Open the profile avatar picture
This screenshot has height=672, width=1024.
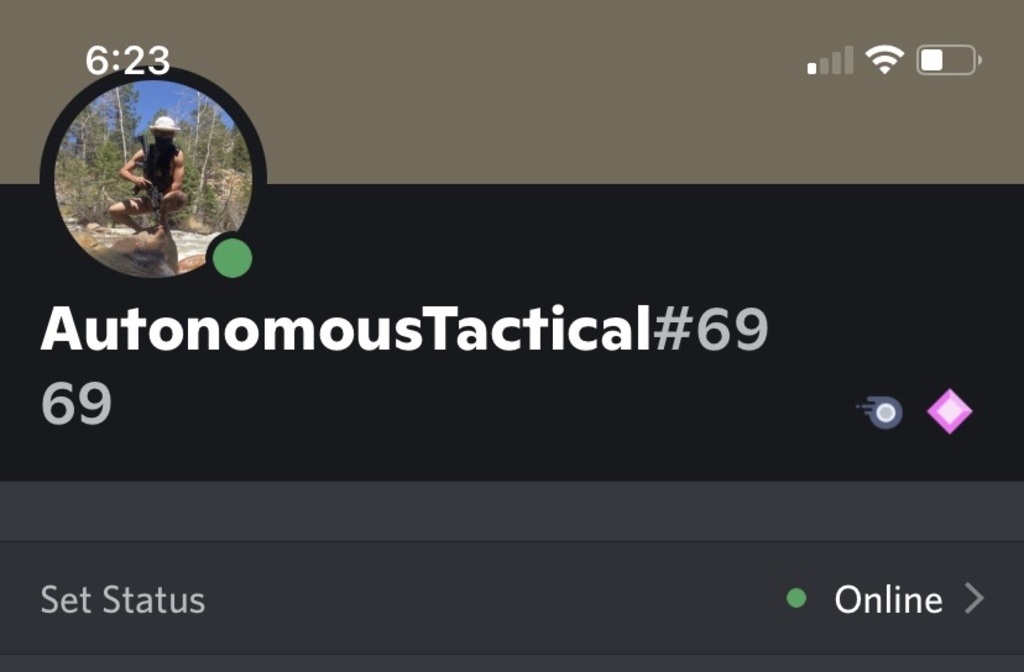click(x=153, y=178)
